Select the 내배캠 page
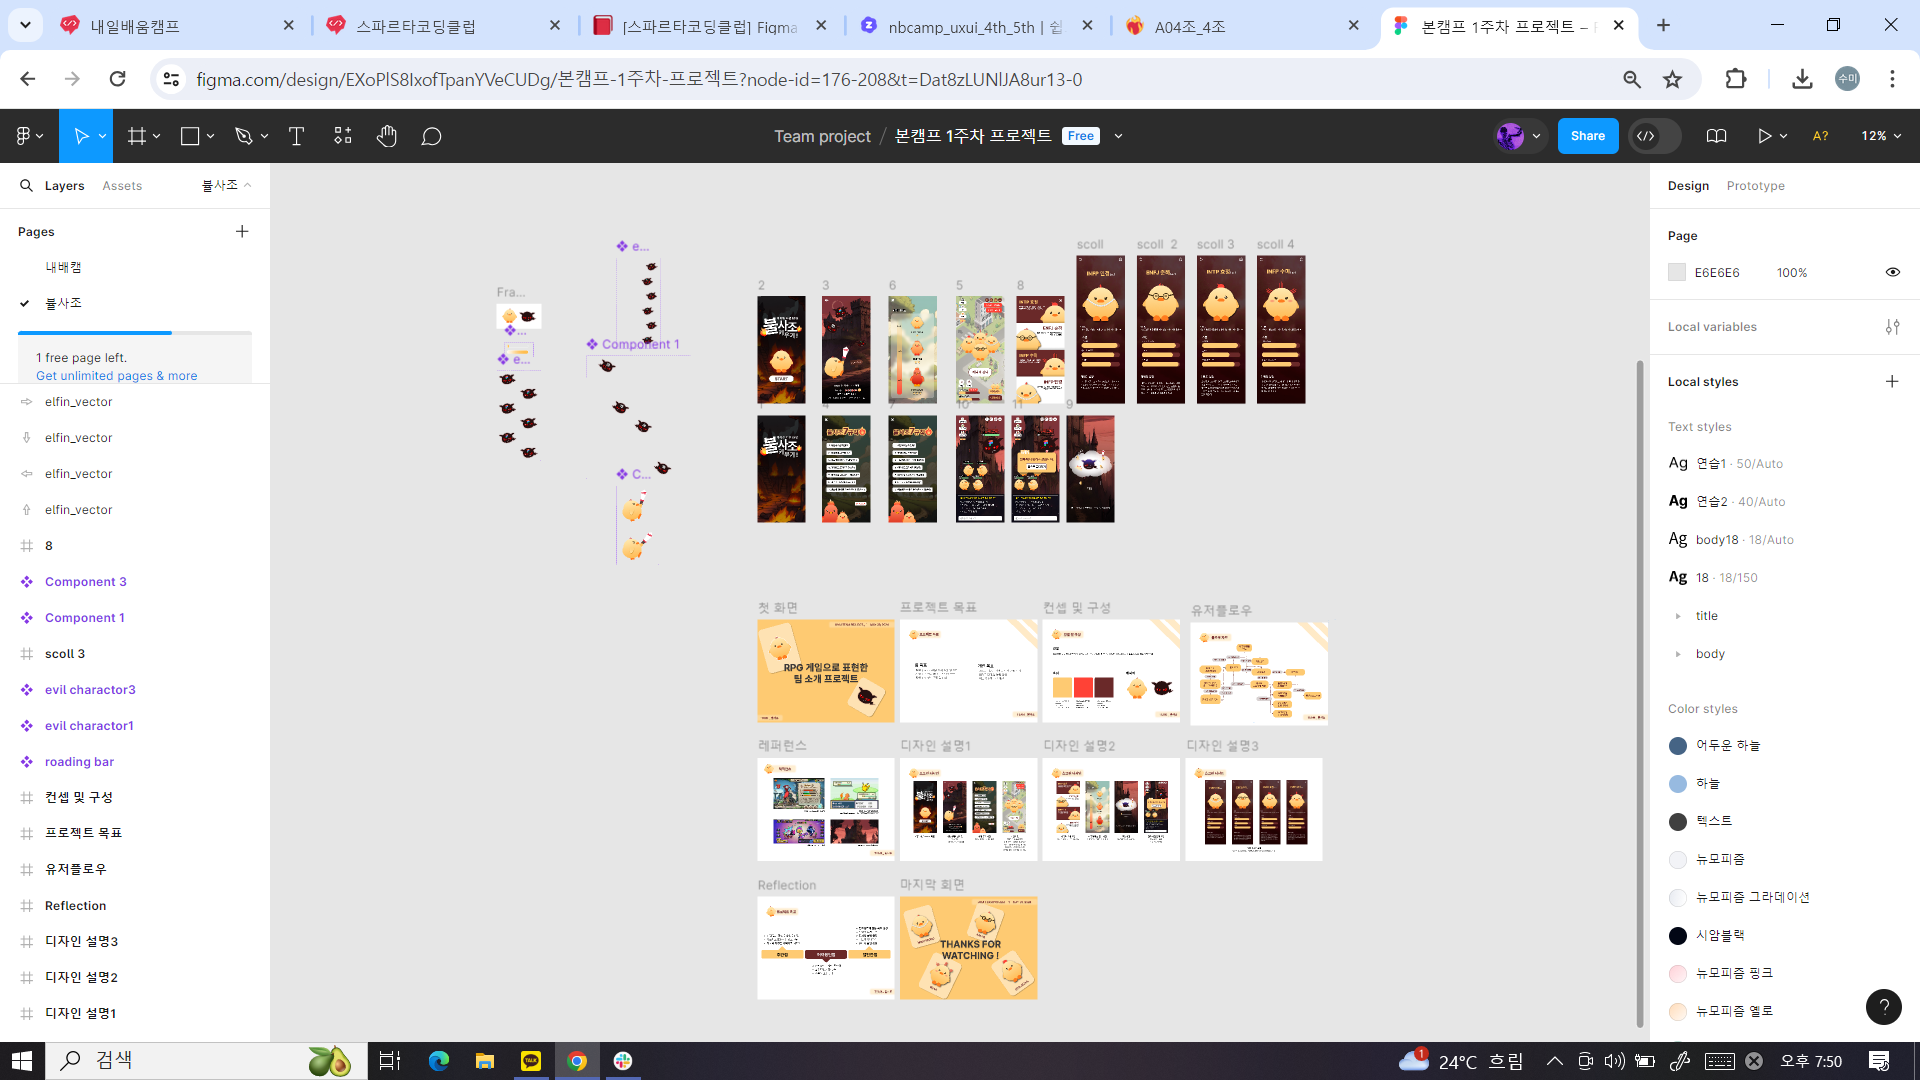 (x=63, y=267)
